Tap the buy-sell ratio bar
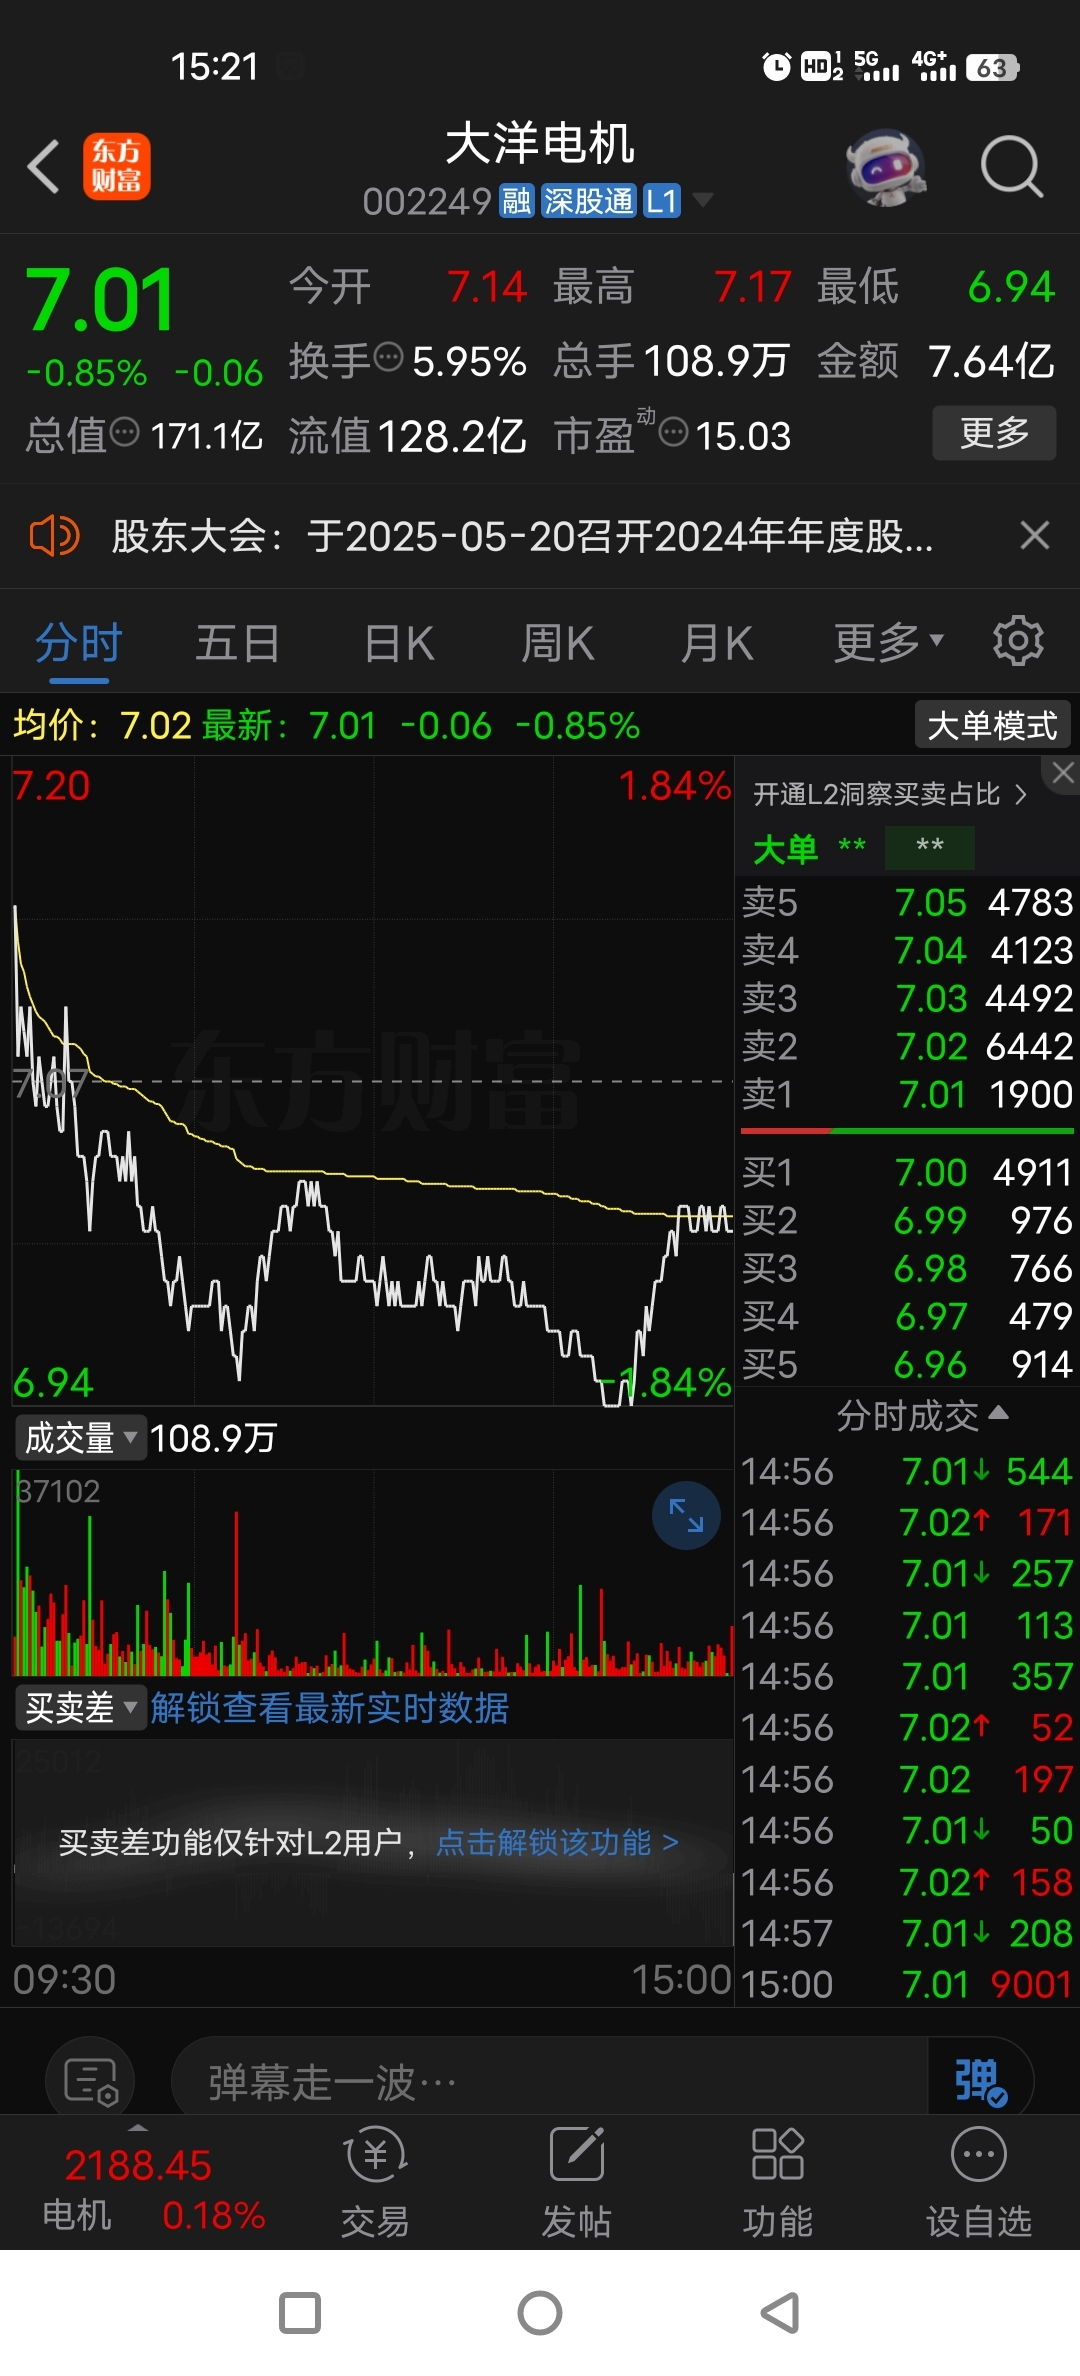 pyautogui.click(x=907, y=1131)
